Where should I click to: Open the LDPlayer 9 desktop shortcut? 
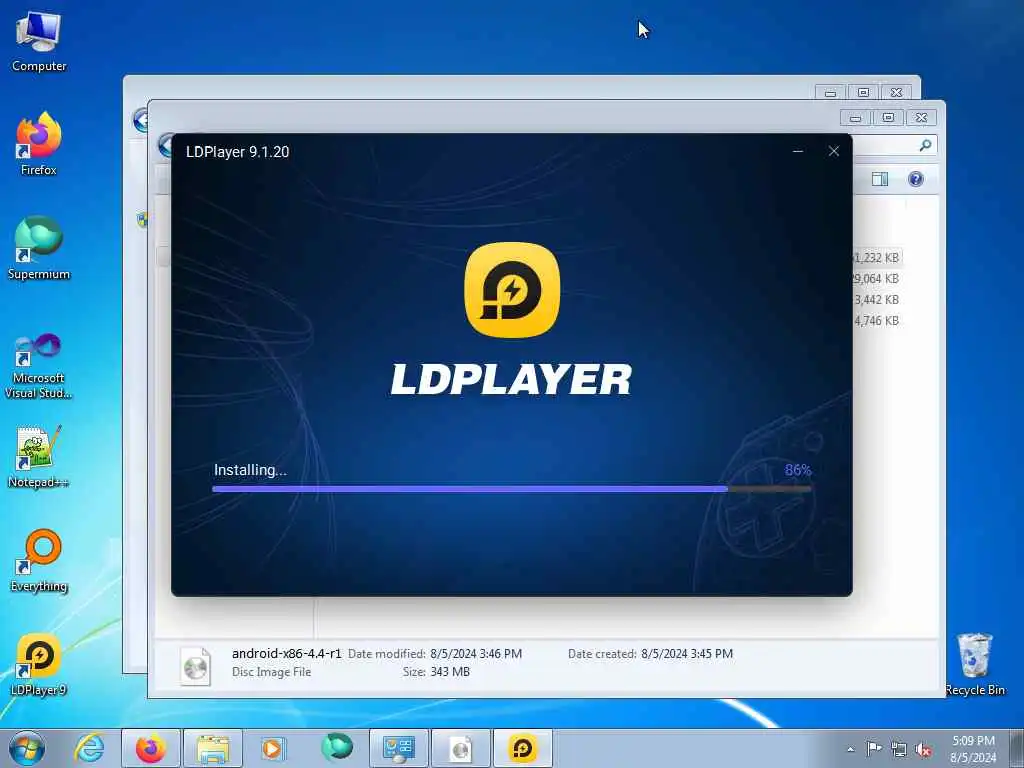coord(39,665)
